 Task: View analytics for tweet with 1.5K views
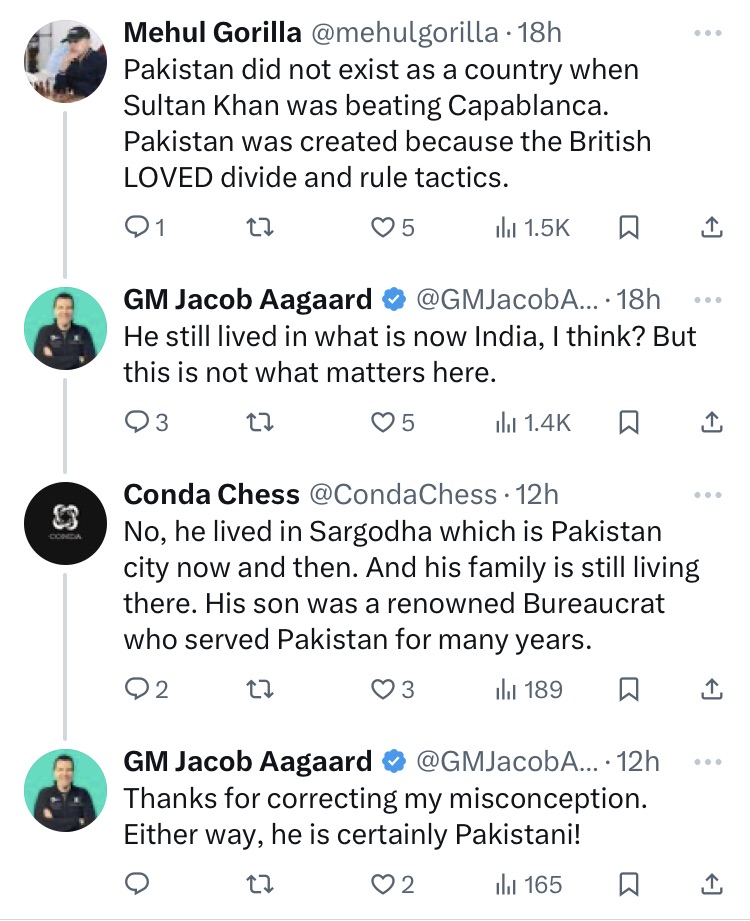click(533, 229)
